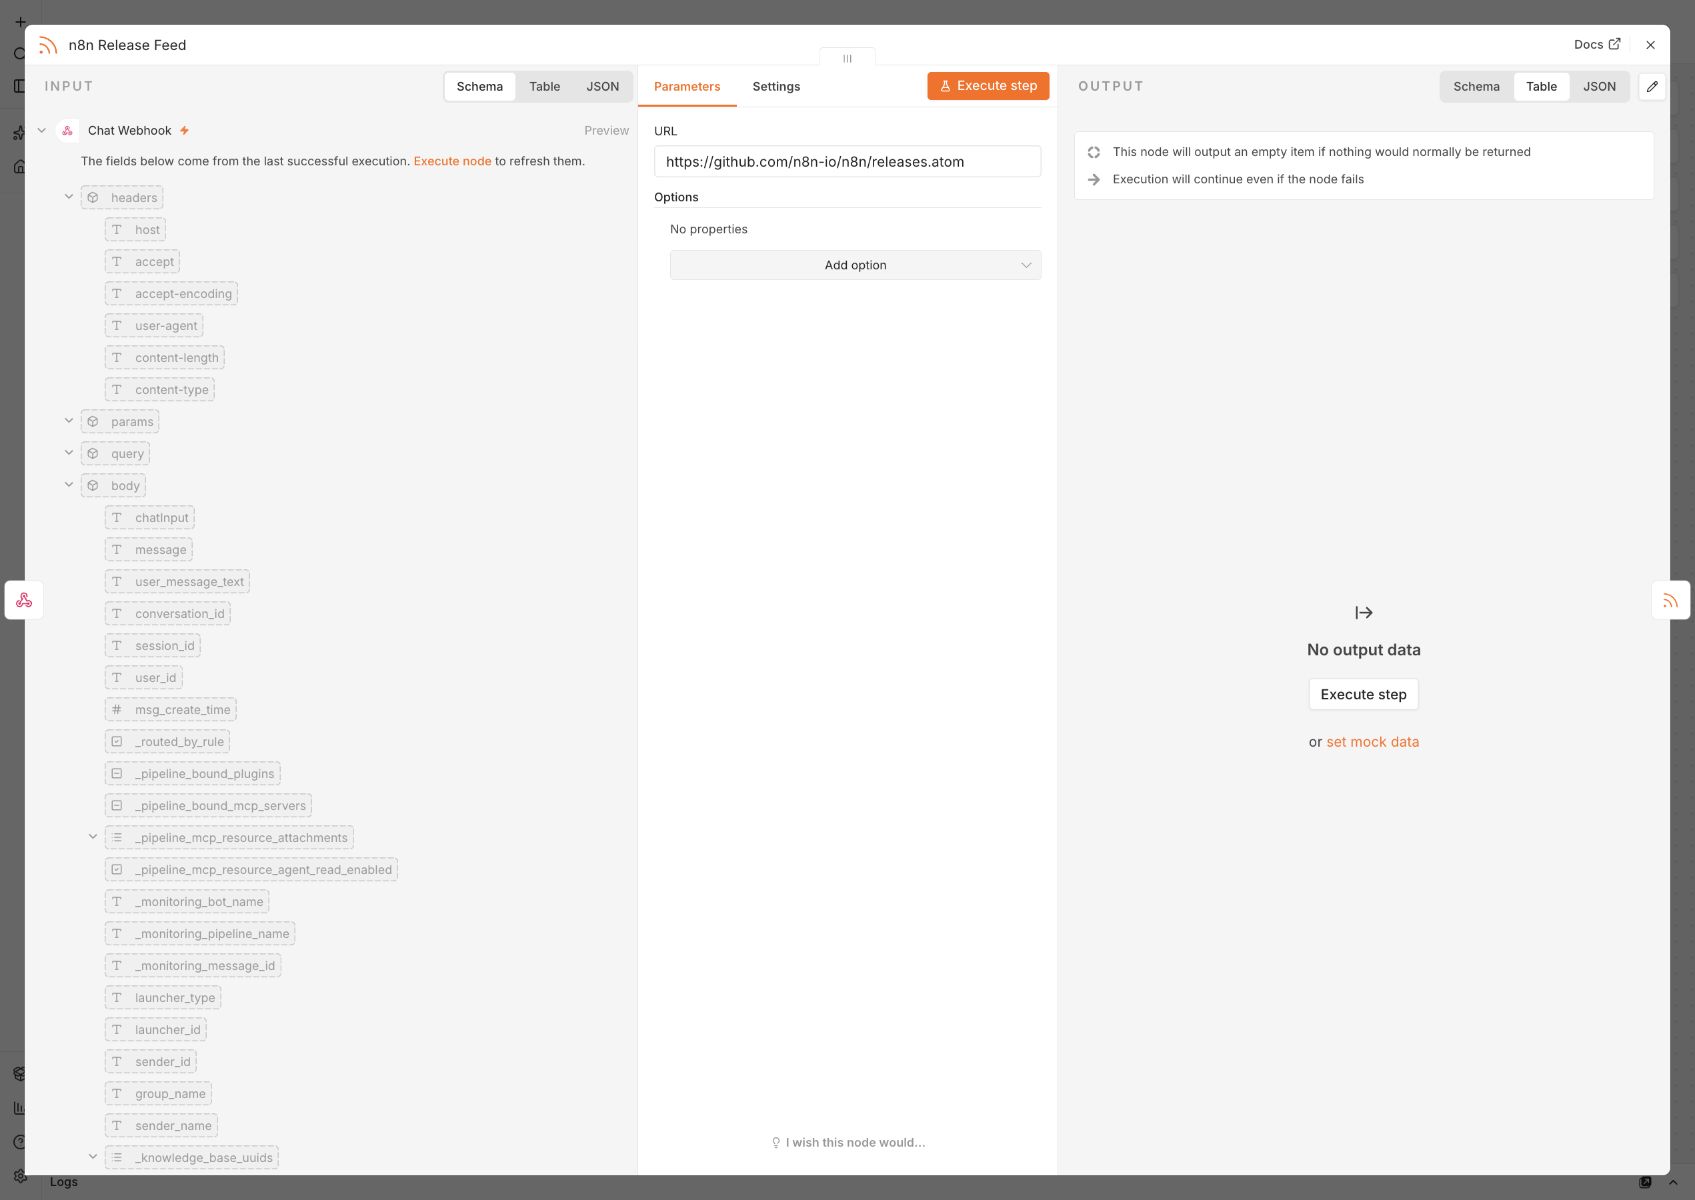
Task: Open the Add option dropdown
Action: tap(855, 265)
